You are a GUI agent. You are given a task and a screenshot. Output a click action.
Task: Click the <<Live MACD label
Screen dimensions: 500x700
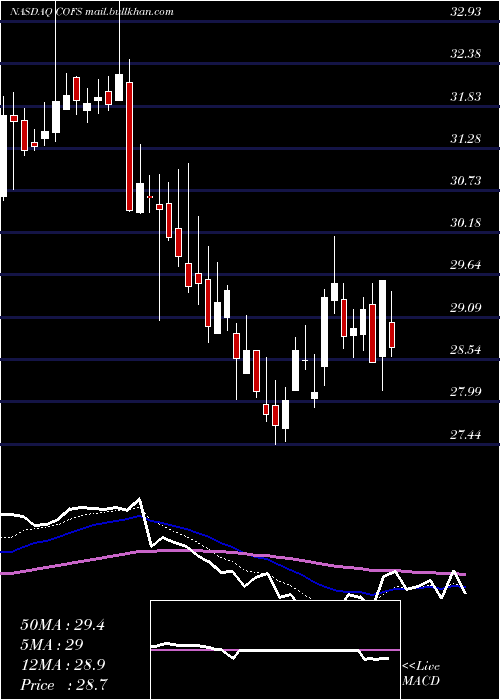click(421, 674)
